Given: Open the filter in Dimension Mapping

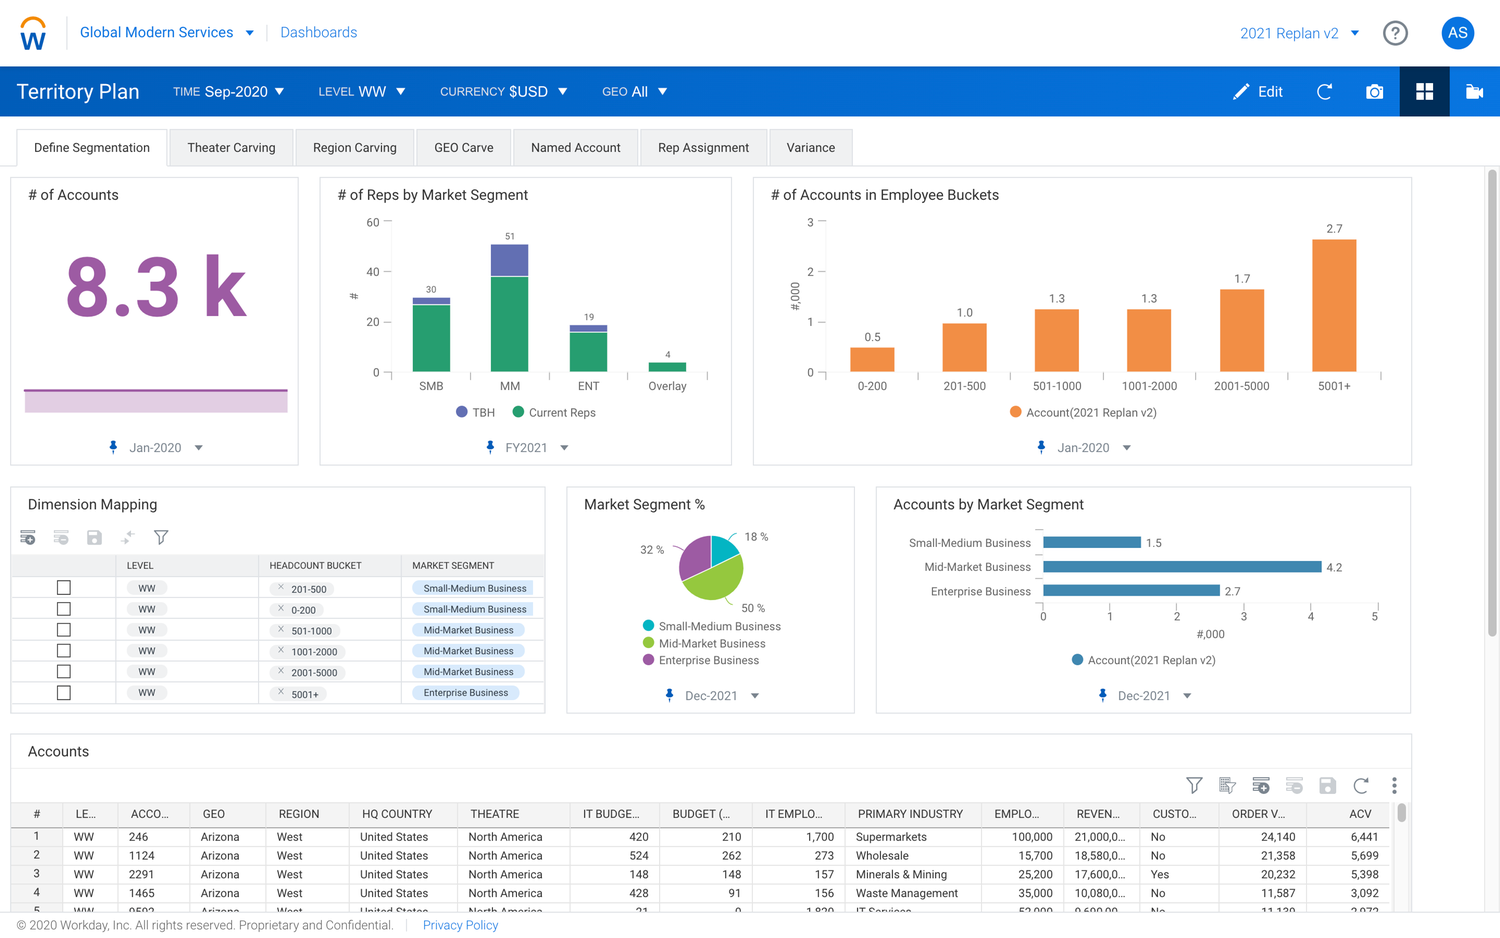Looking at the screenshot, I should click(x=161, y=537).
